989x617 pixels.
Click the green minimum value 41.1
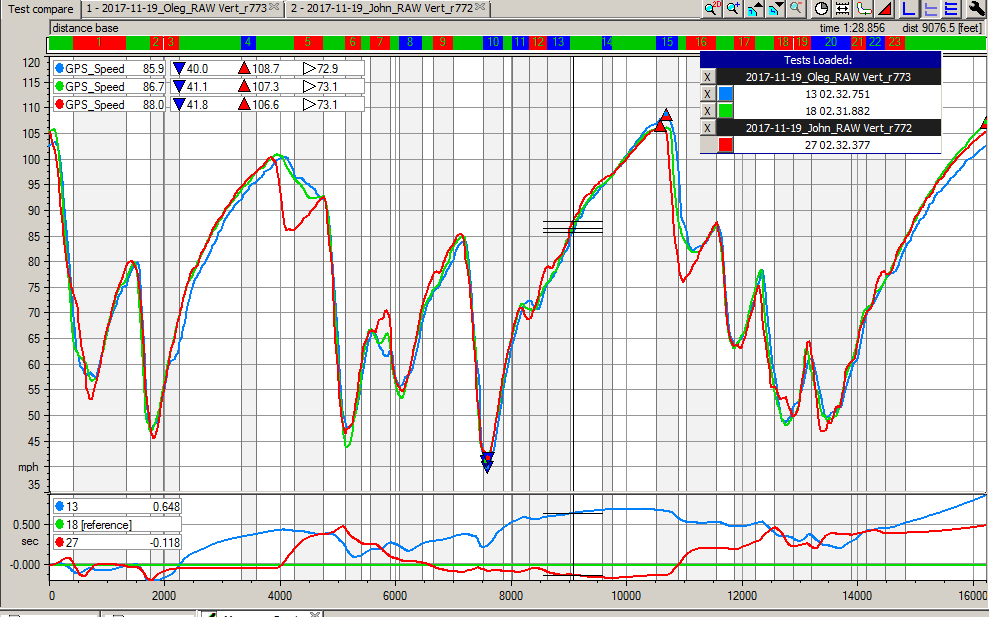tap(197, 86)
